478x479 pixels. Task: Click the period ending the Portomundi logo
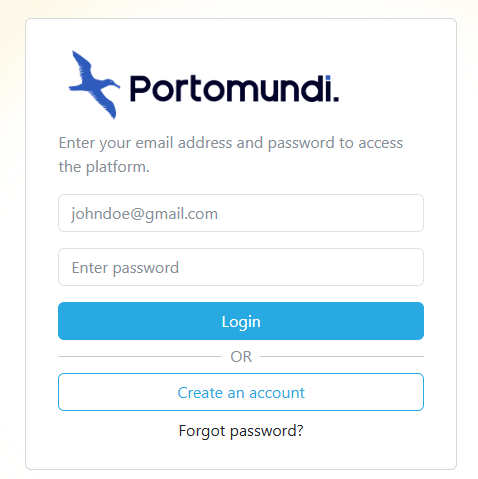pos(336,98)
